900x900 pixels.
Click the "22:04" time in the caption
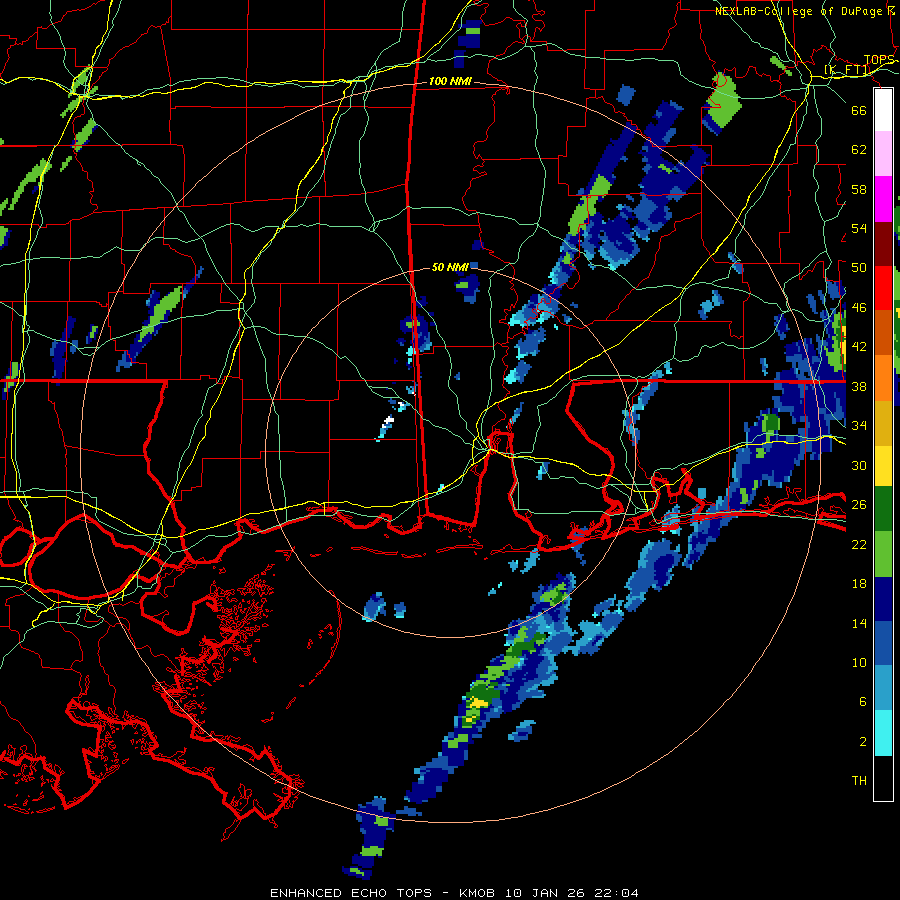click(x=618, y=893)
